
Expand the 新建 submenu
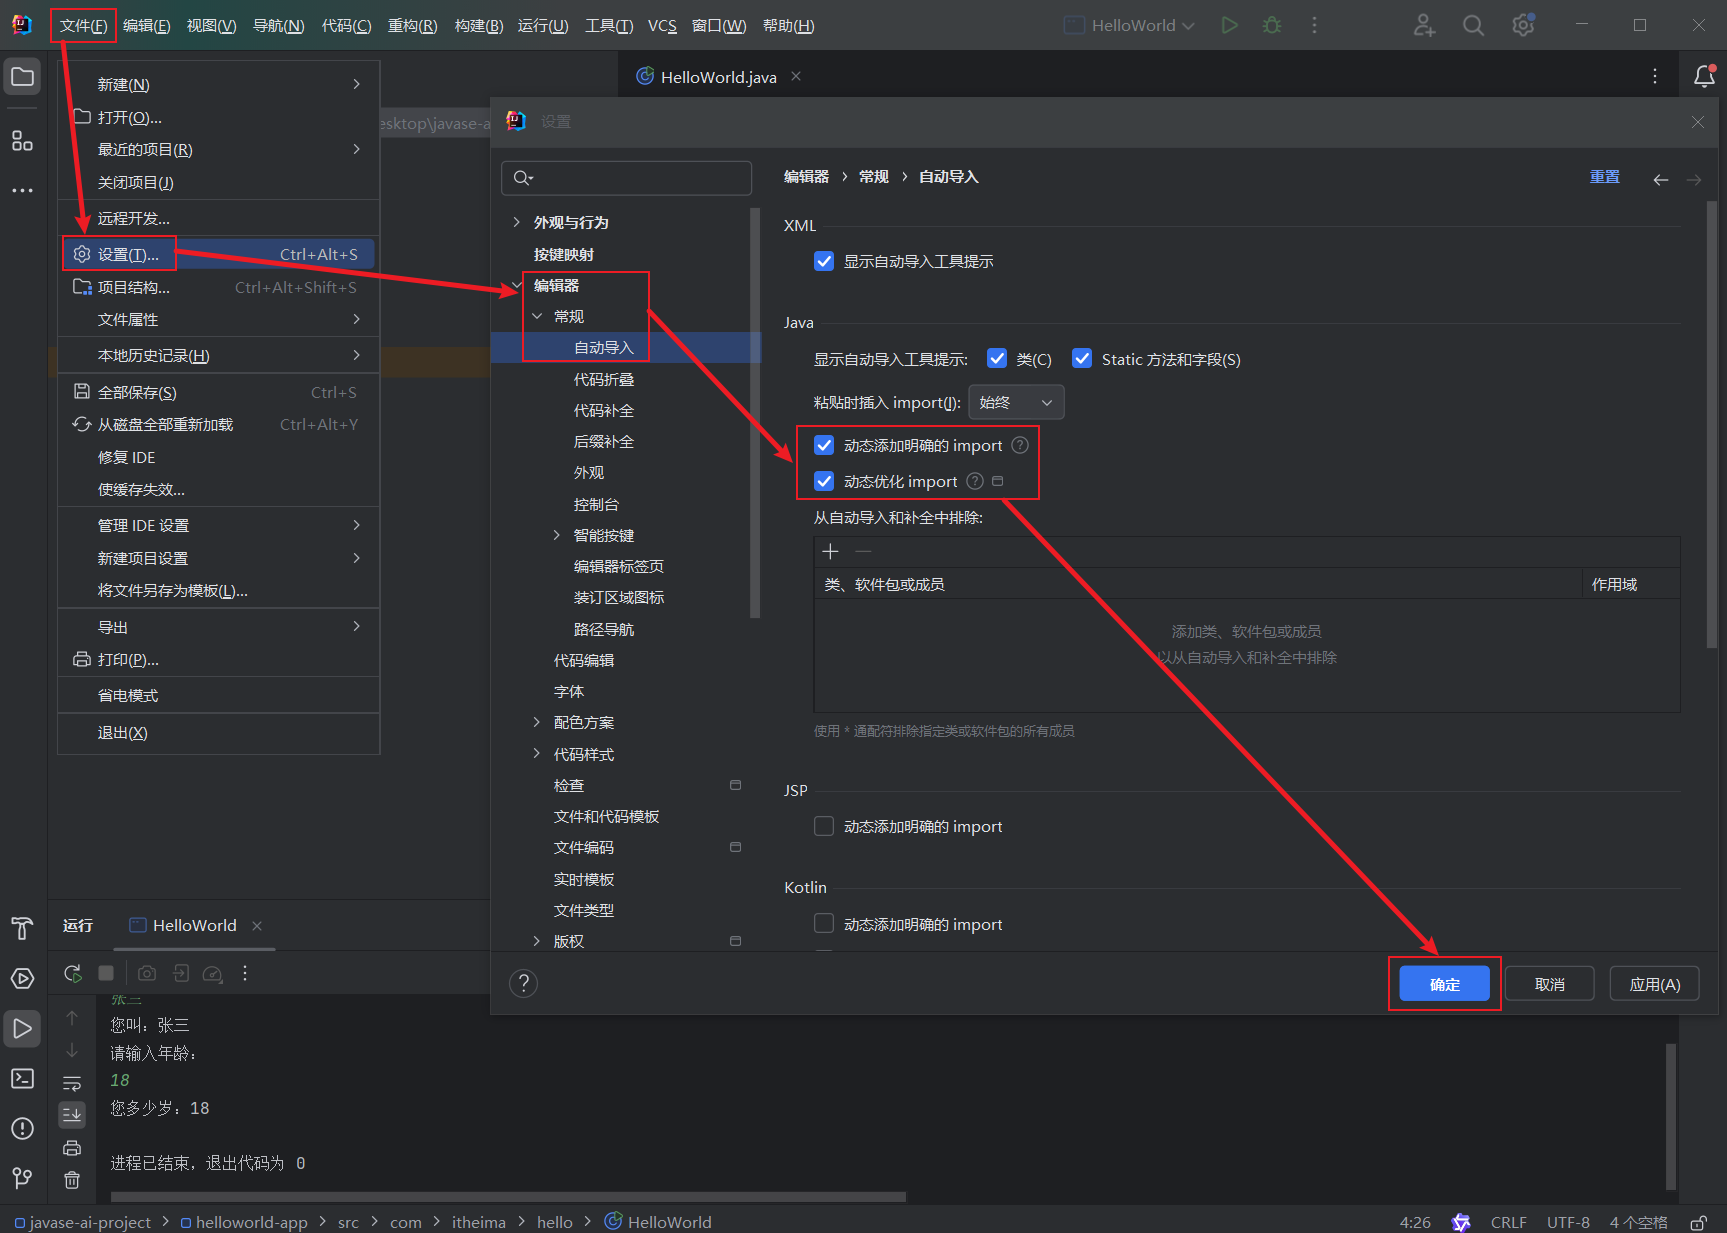tap(219, 85)
